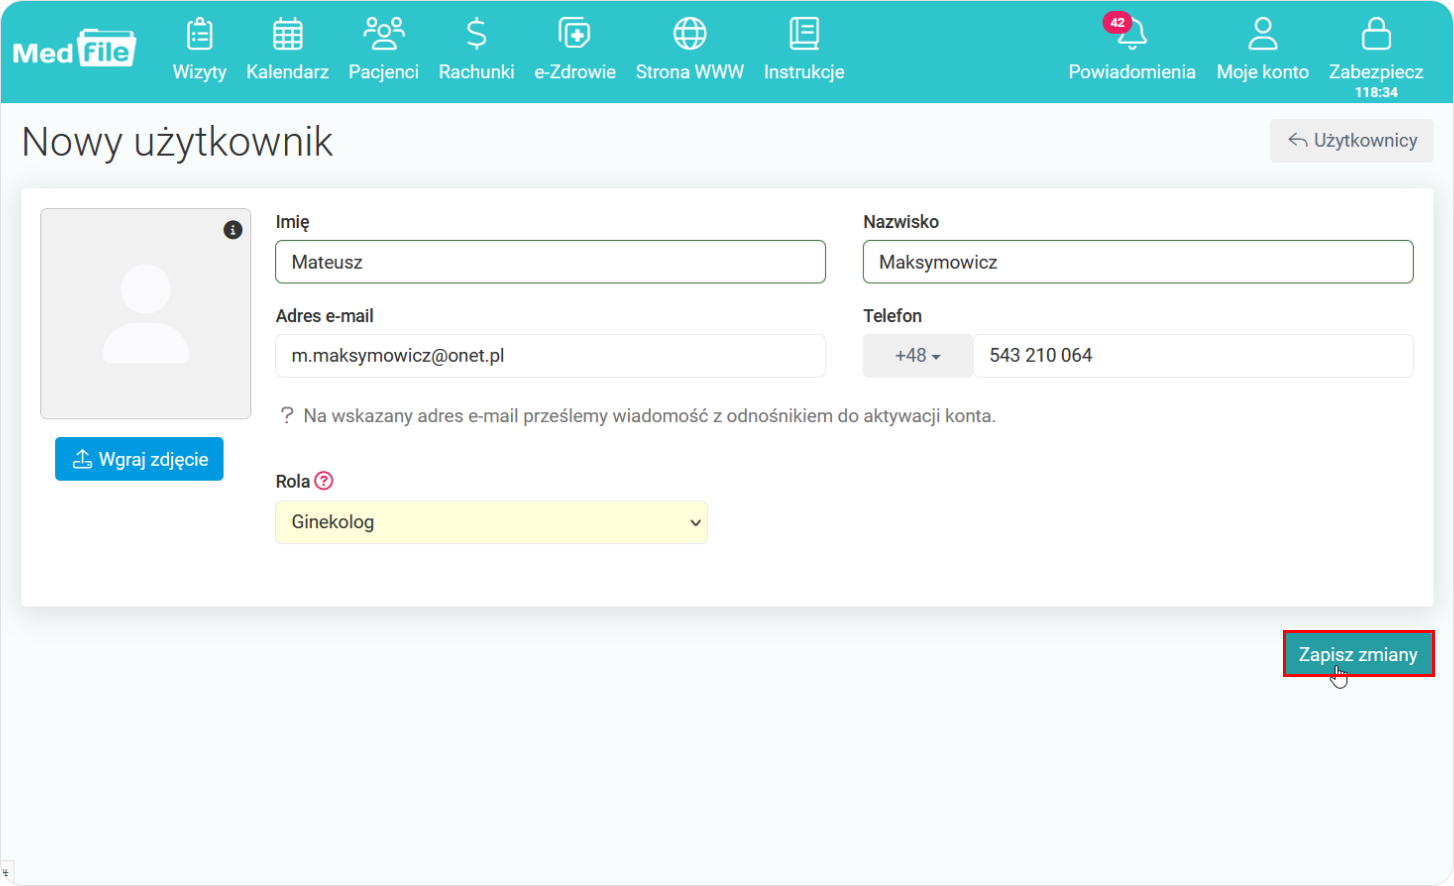1454x886 pixels.
Task: Open the Instrukcje book icon
Action: coord(804,34)
